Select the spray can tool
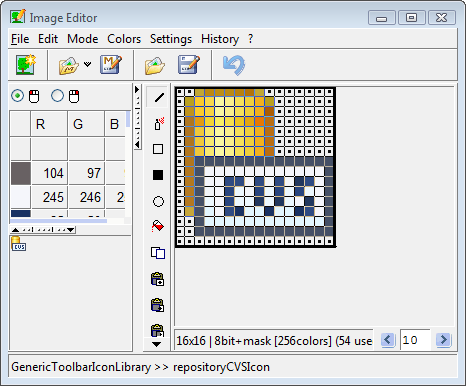The height and width of the screenshot is (386, 466). point(159,123)
